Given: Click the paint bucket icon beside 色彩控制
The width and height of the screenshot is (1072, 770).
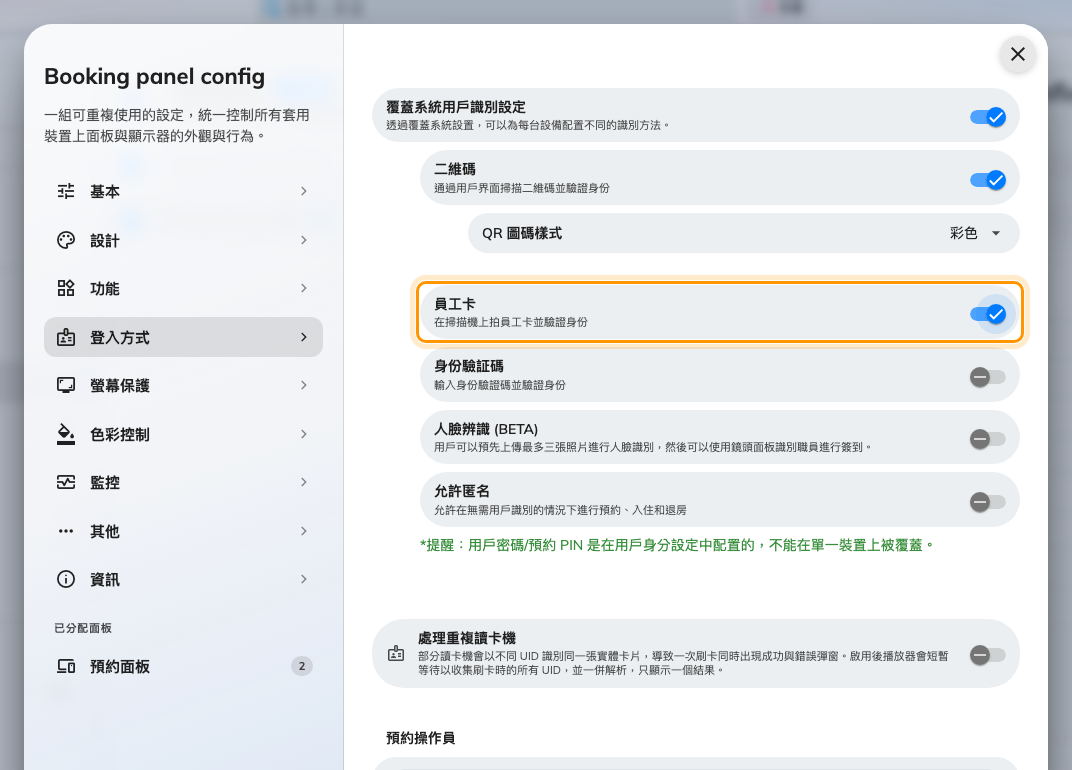Looking at the screenshot, I should coord(66,434).
